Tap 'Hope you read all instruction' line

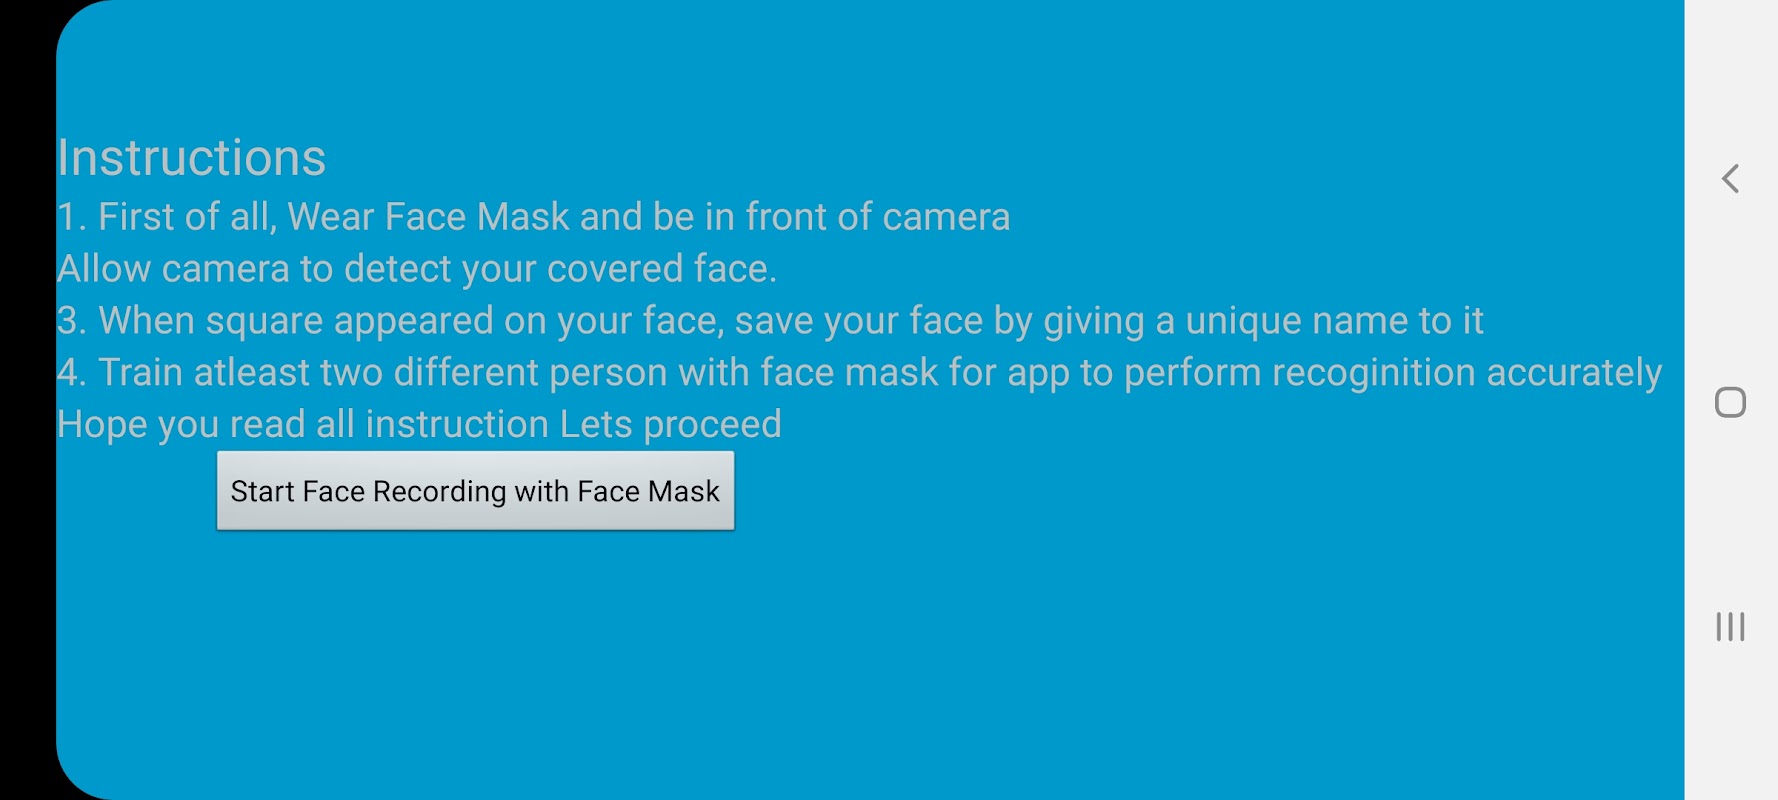[x=419, y=425]
